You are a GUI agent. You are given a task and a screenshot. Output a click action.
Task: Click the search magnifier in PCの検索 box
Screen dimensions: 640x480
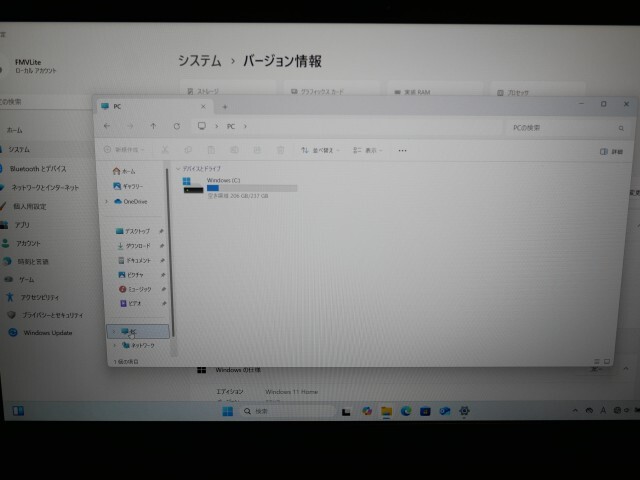(x=621, y=128)
